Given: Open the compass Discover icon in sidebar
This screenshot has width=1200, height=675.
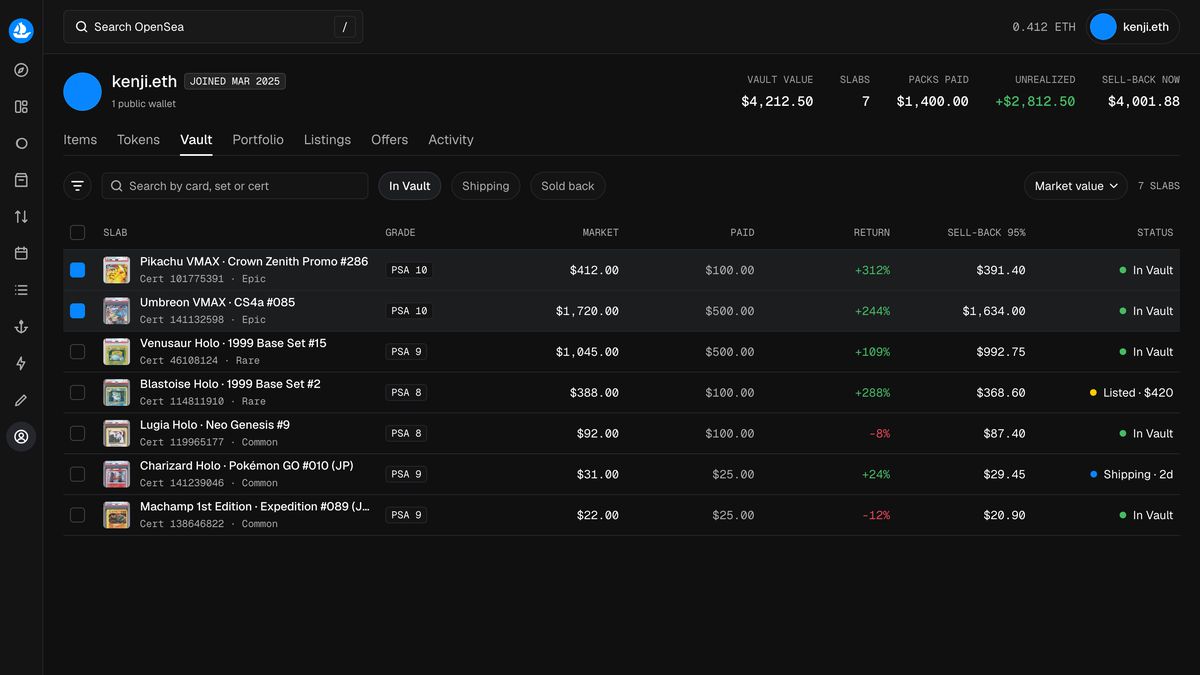Looking at the screenshot, I should coord(21,70).
